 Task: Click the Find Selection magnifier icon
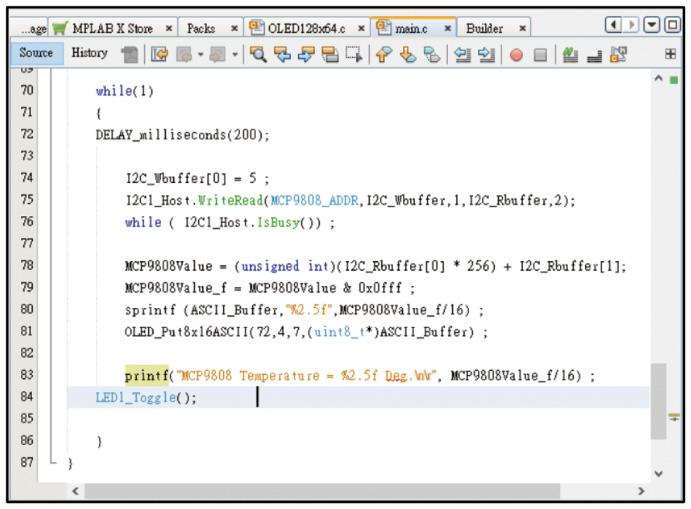(258, 54)
